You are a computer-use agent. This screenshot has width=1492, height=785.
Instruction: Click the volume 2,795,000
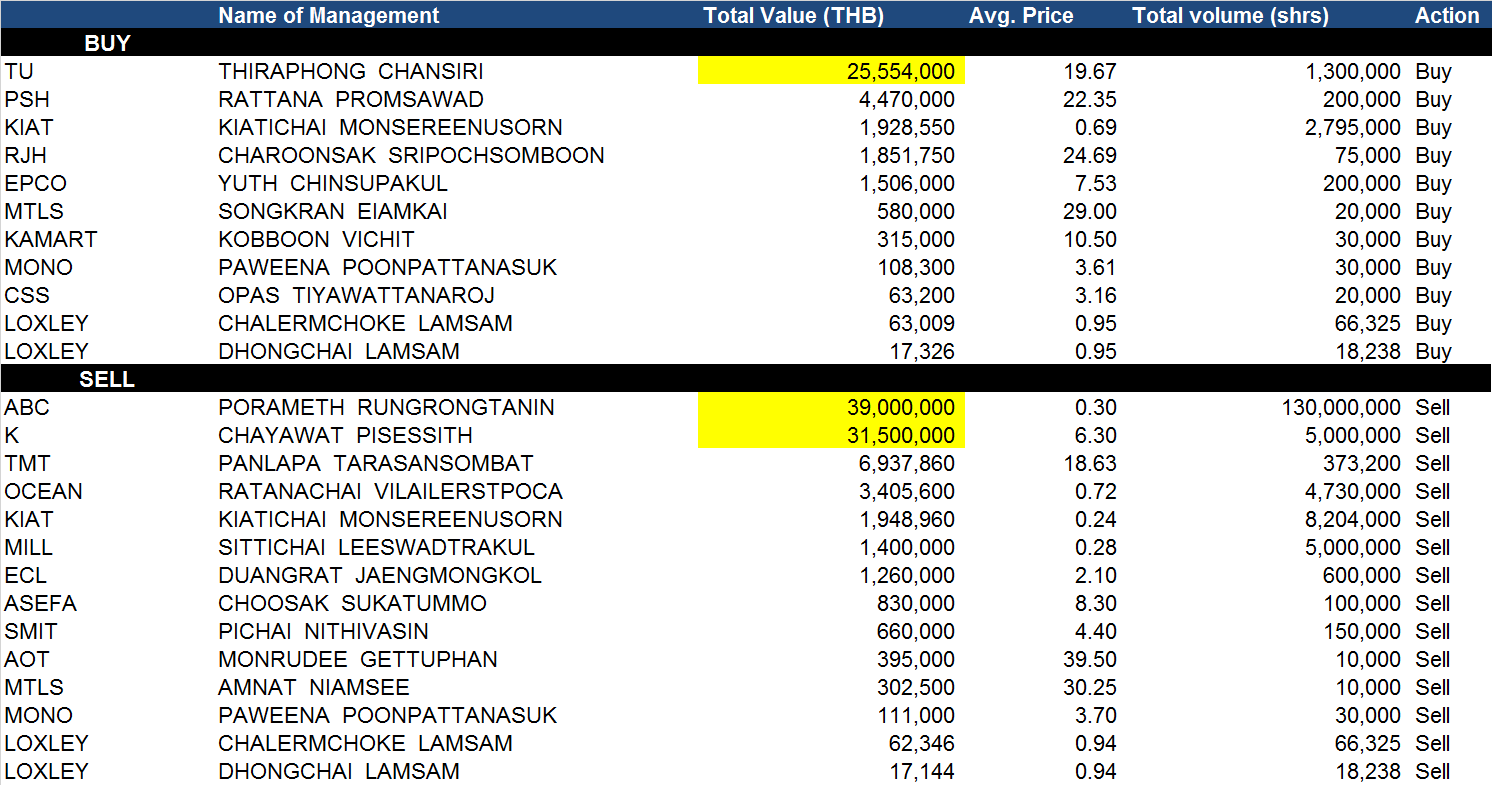[1352, 127]
